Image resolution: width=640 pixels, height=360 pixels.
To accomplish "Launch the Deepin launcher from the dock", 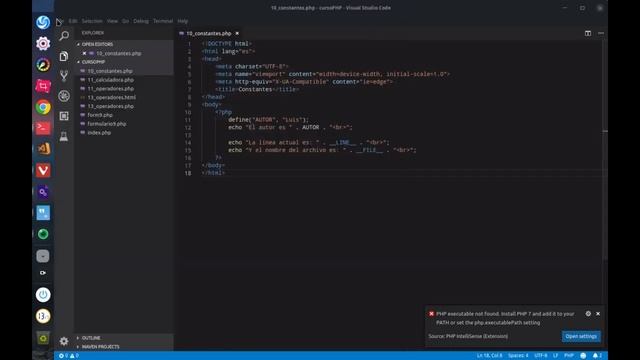I will 43,22.
